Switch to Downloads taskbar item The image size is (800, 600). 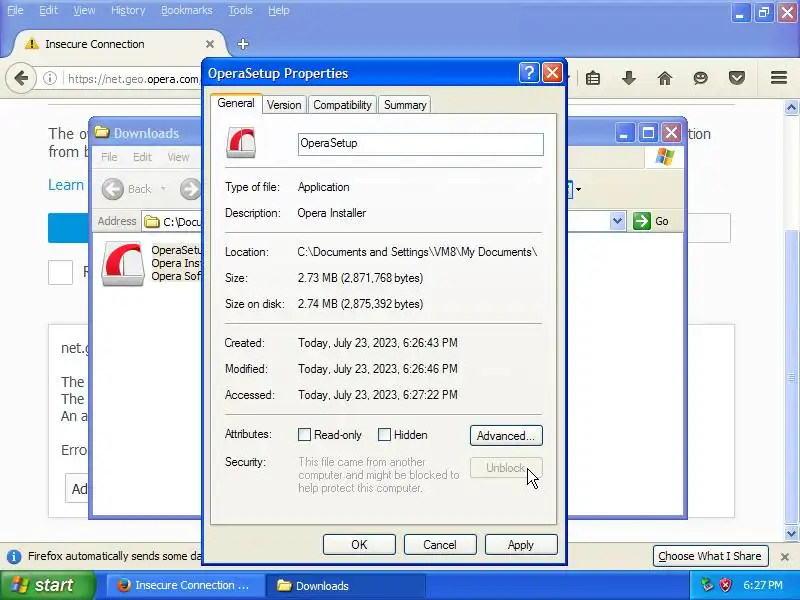pyautogui.click(x=346, y=586)
